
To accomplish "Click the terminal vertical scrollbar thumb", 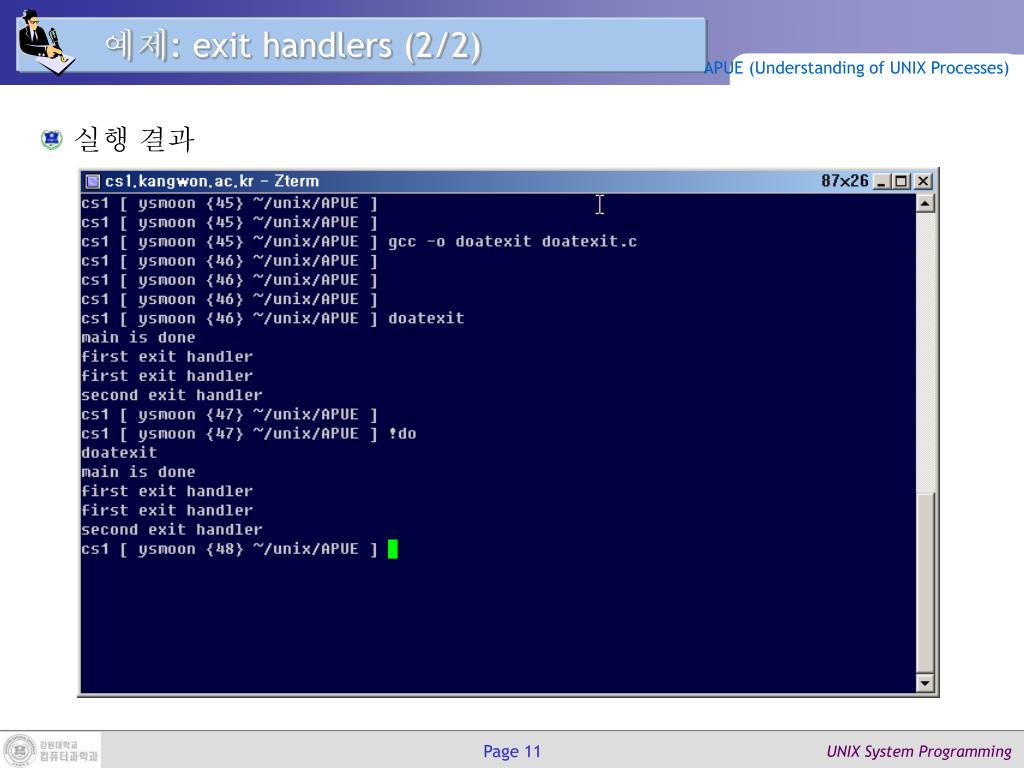I will [x=925, y=583].
